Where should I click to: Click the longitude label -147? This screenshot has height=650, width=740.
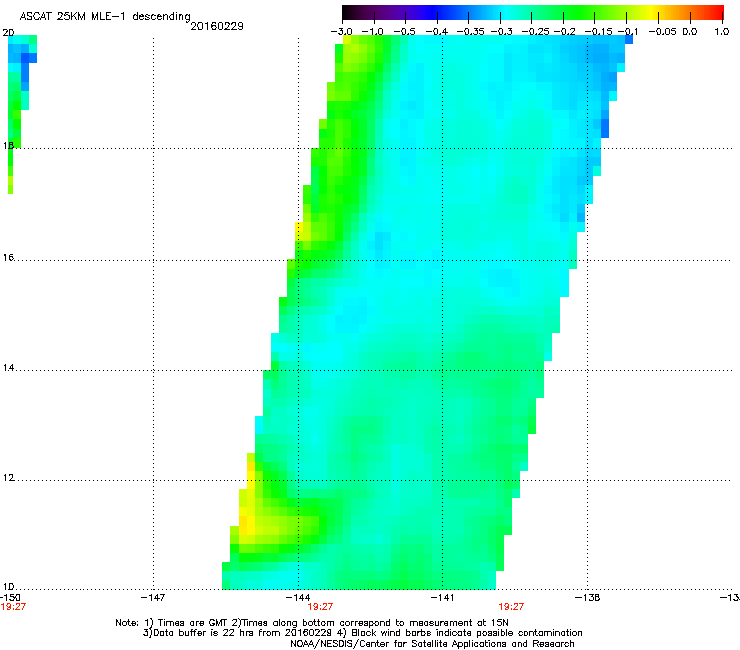click(x=153, y=598)
